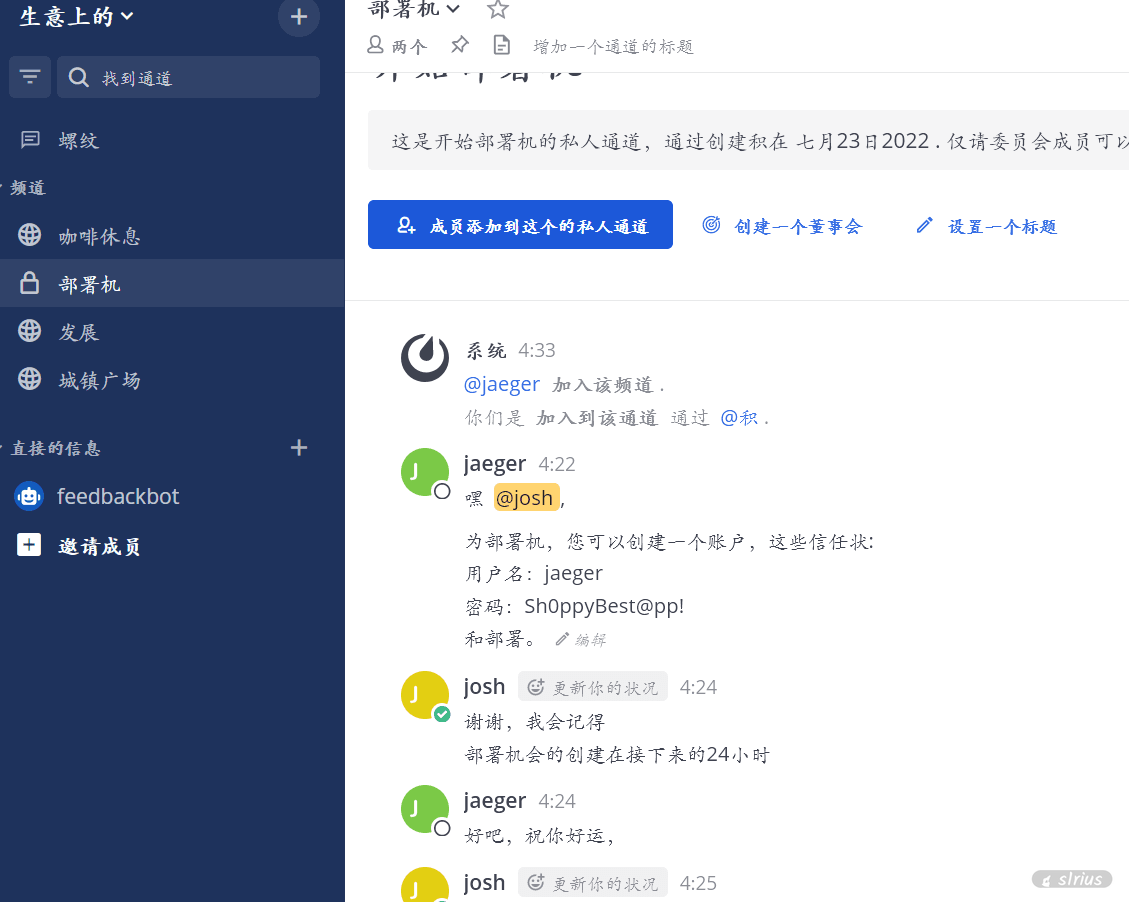Open feedbackbot direct message

click(x=117, y=496)
